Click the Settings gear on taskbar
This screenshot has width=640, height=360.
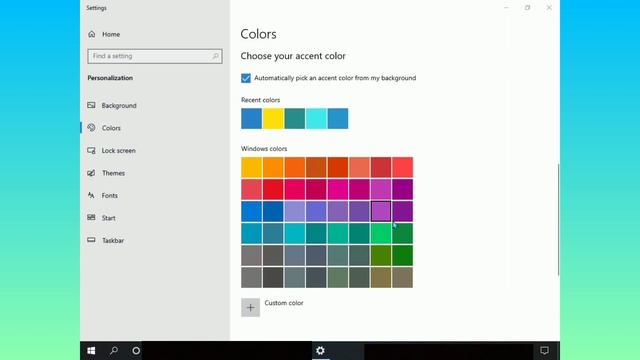pos(321,351)
